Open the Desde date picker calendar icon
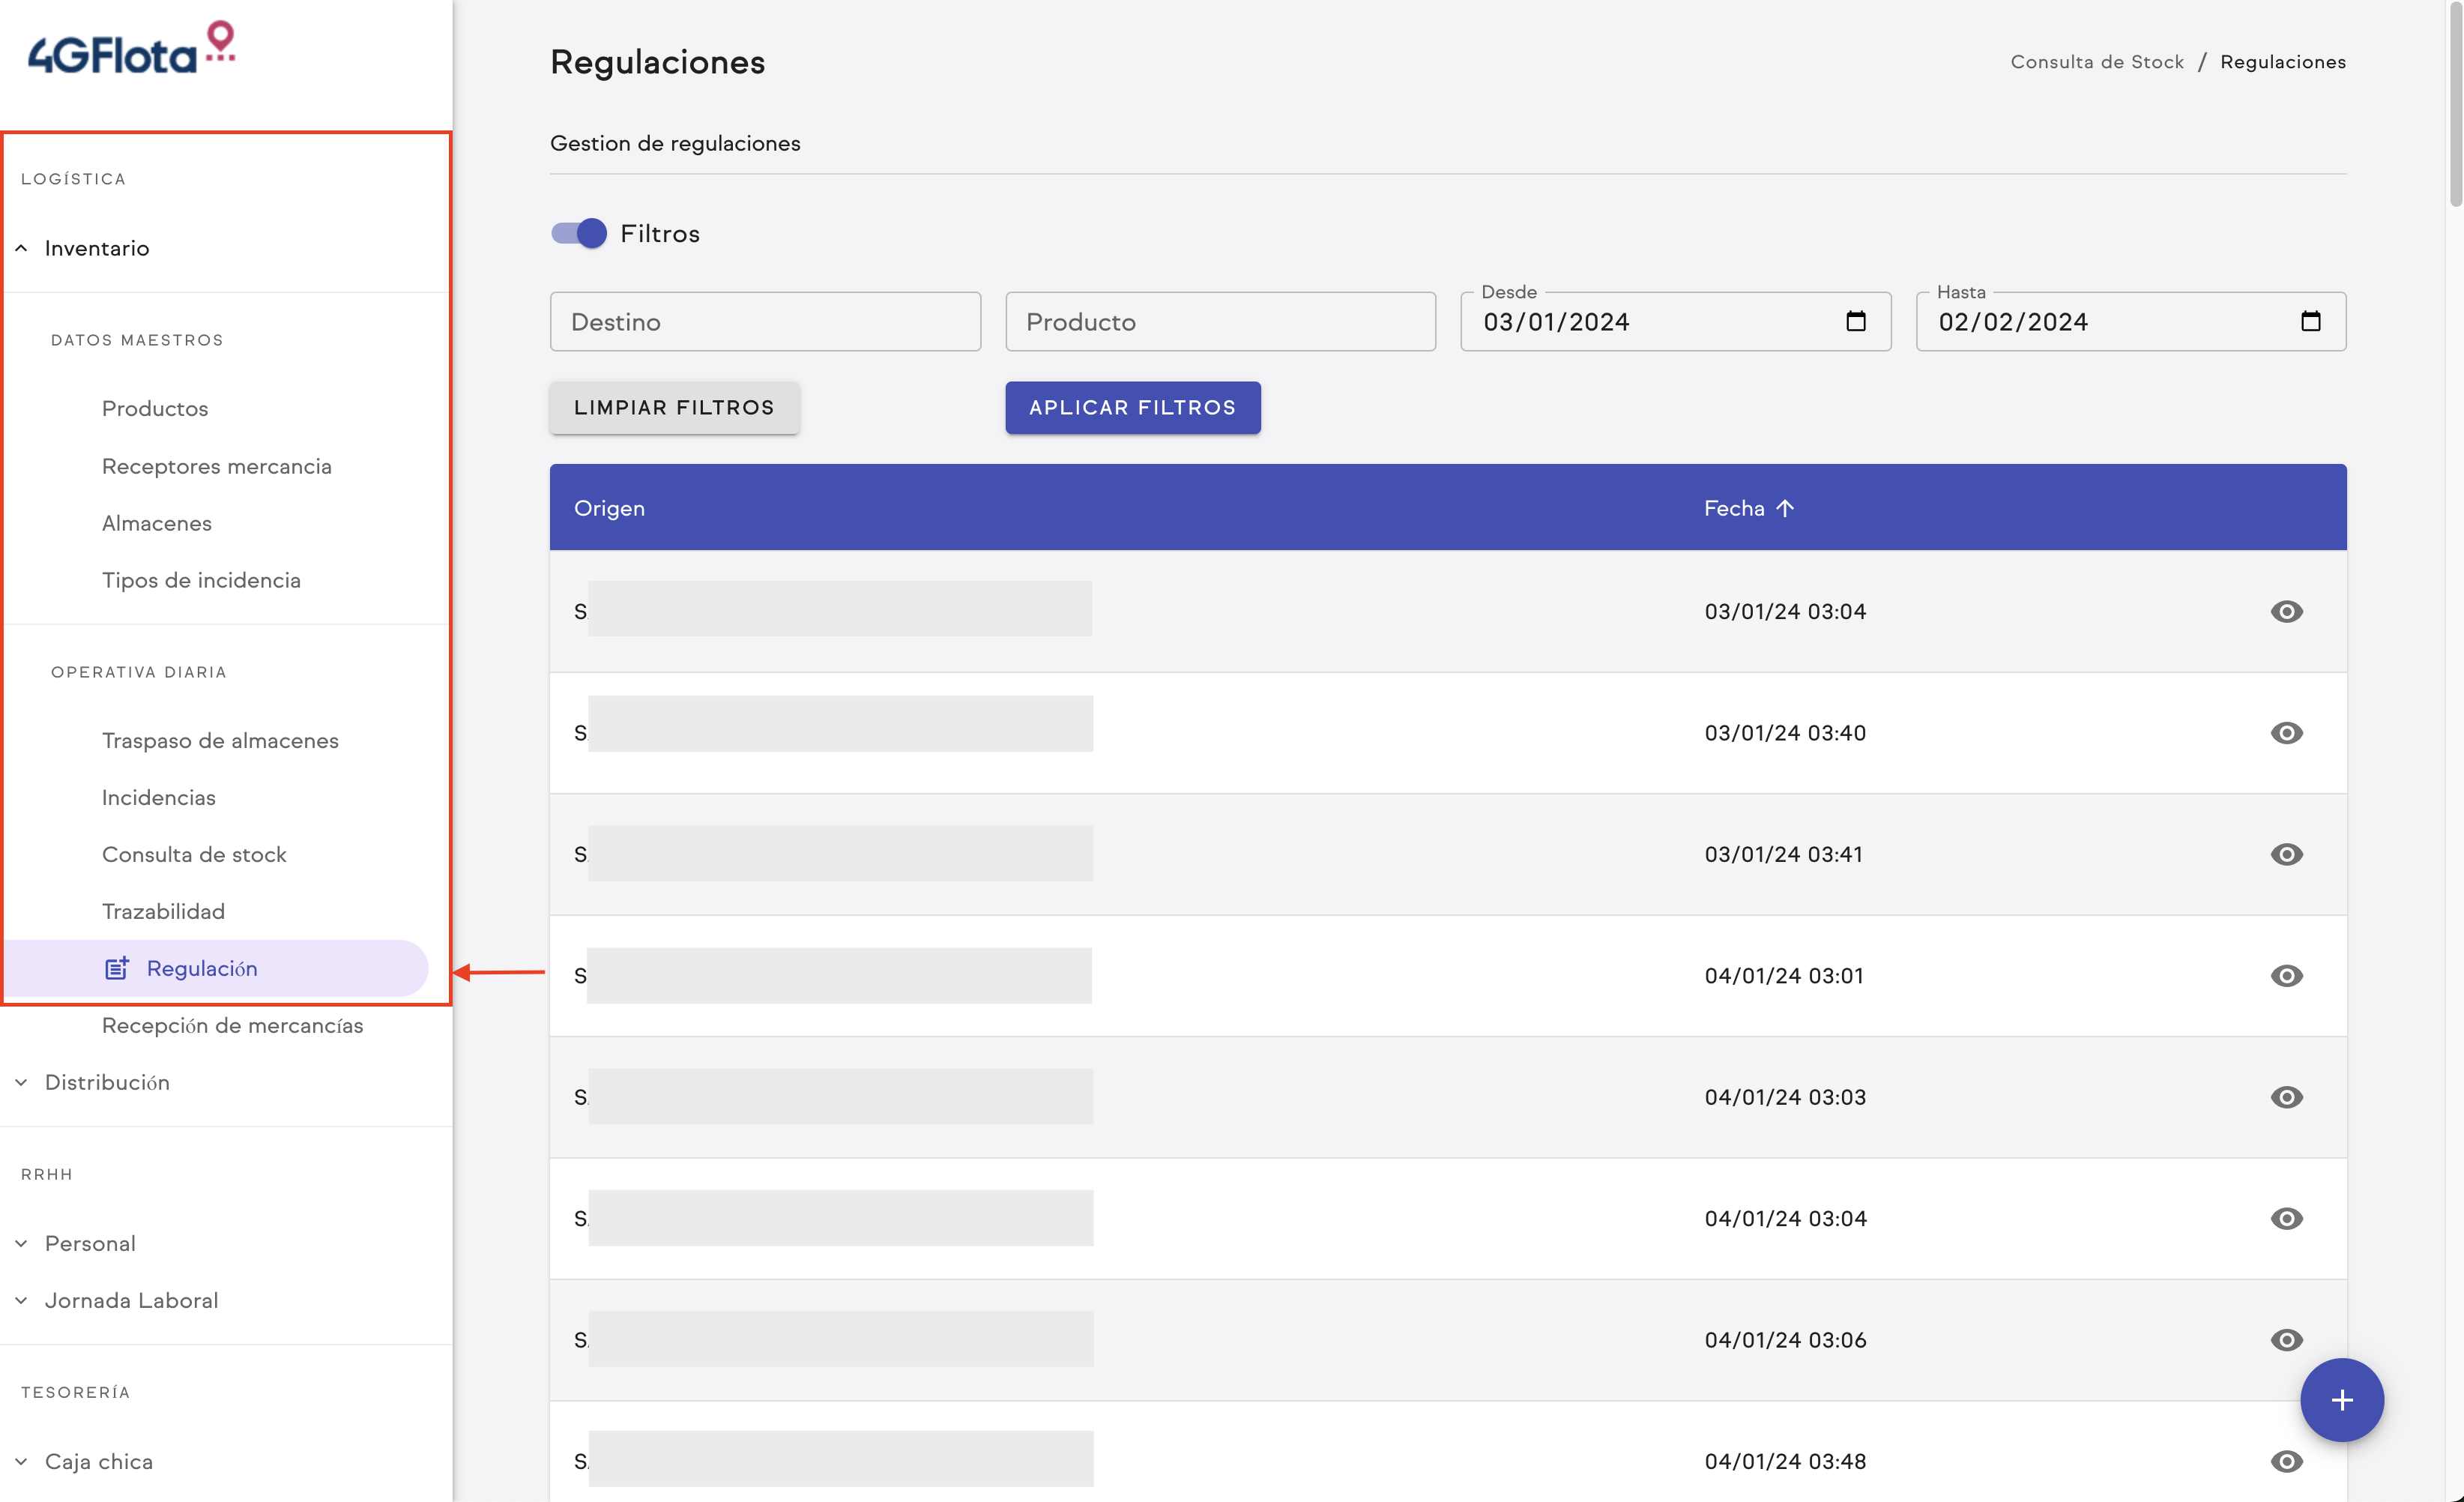2464x1502 pixels. coord(1856,321)
